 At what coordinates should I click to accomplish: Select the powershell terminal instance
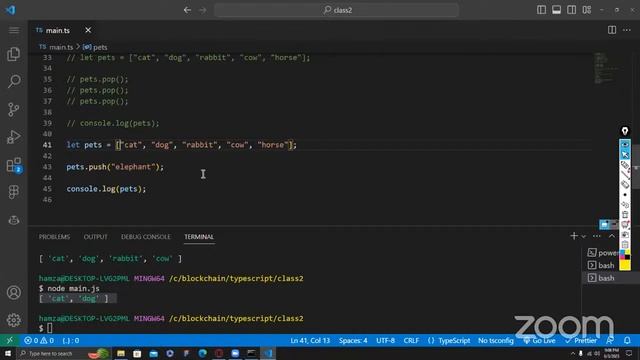click(602, 253)
